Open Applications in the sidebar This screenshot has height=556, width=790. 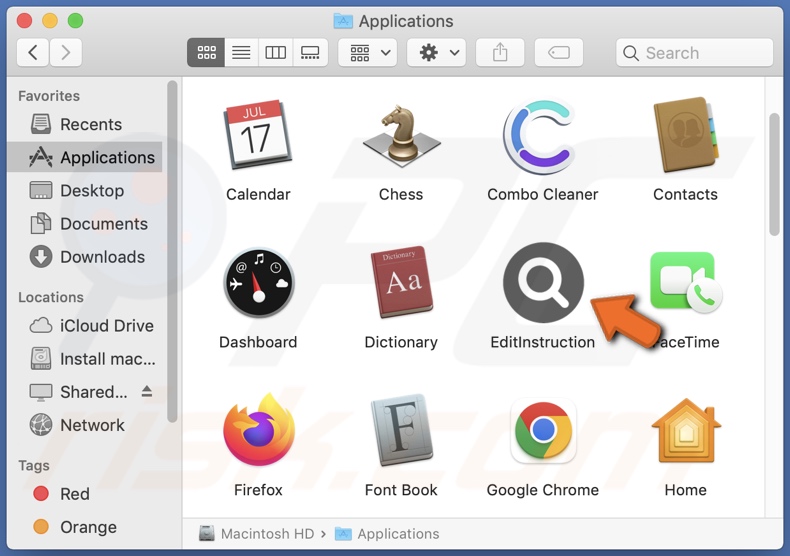pos(85,157)
